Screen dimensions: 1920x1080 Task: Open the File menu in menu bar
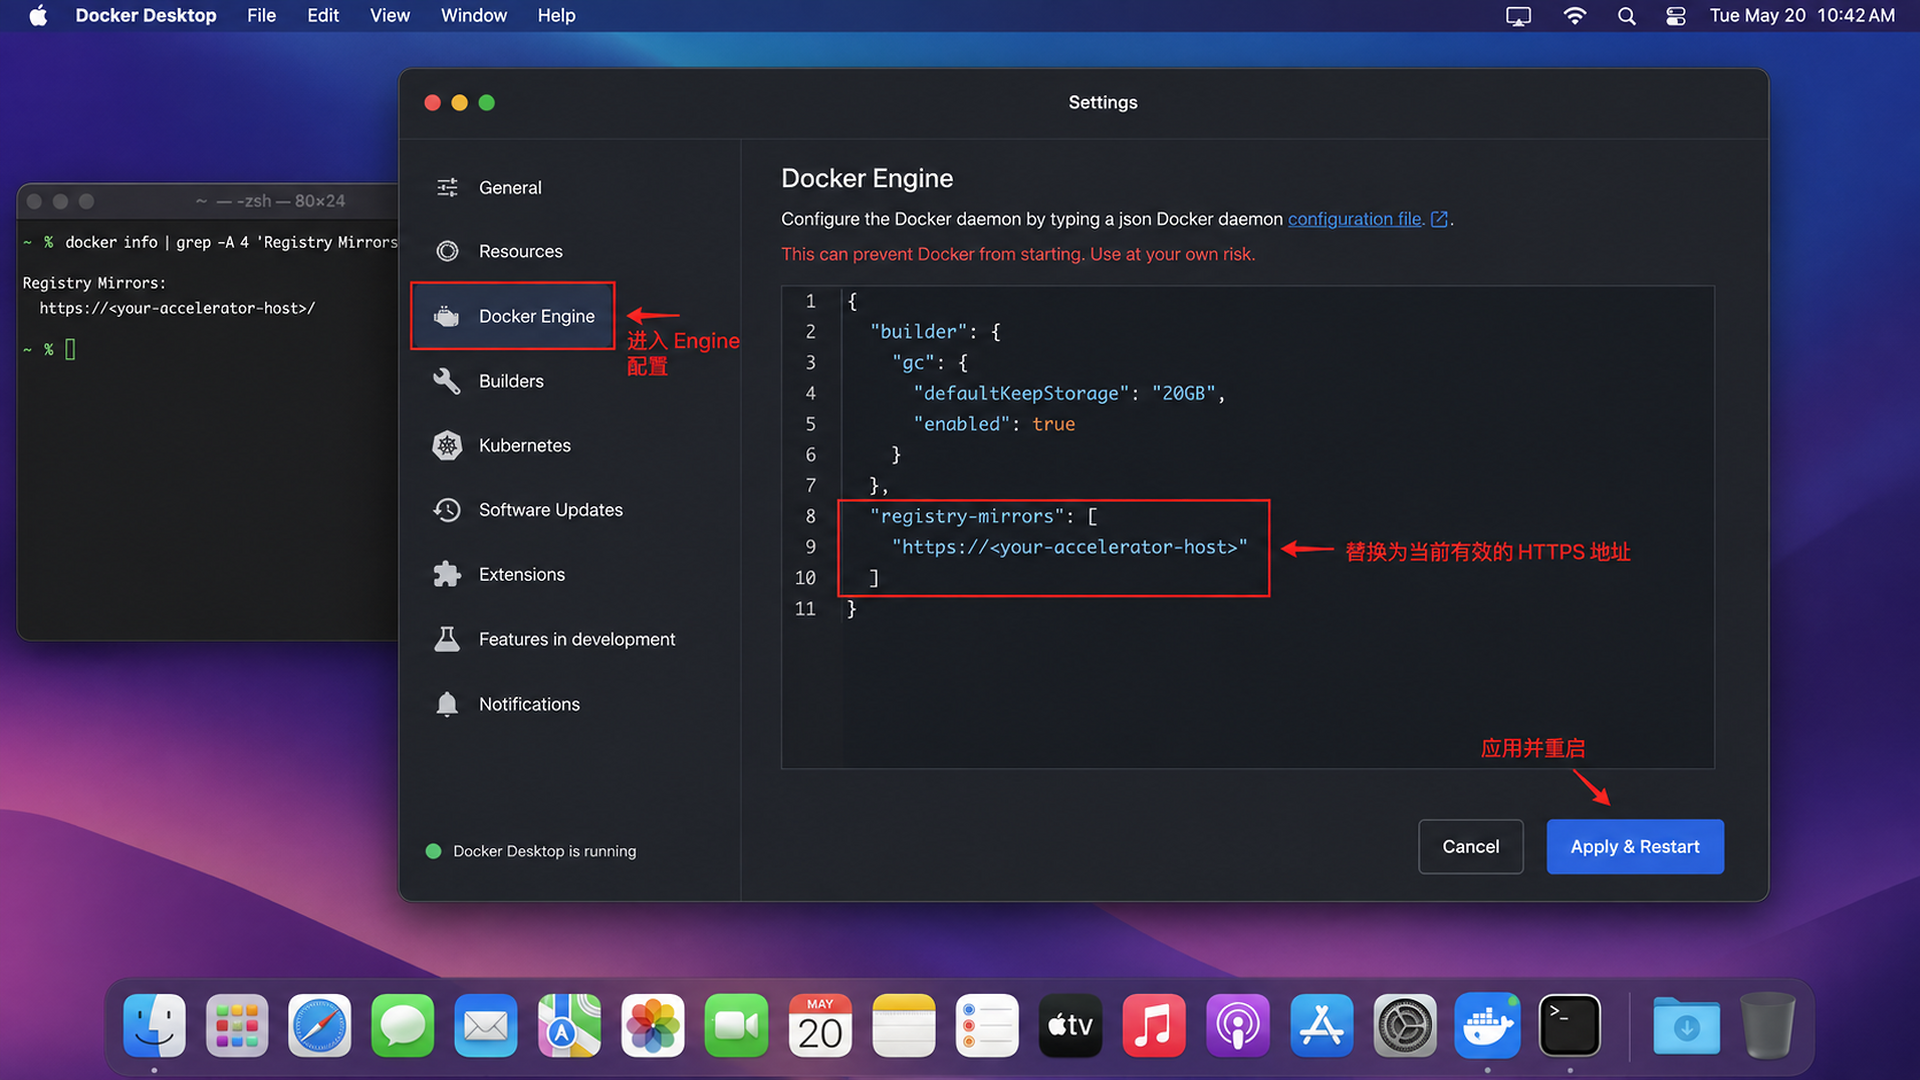pos(261,15)
